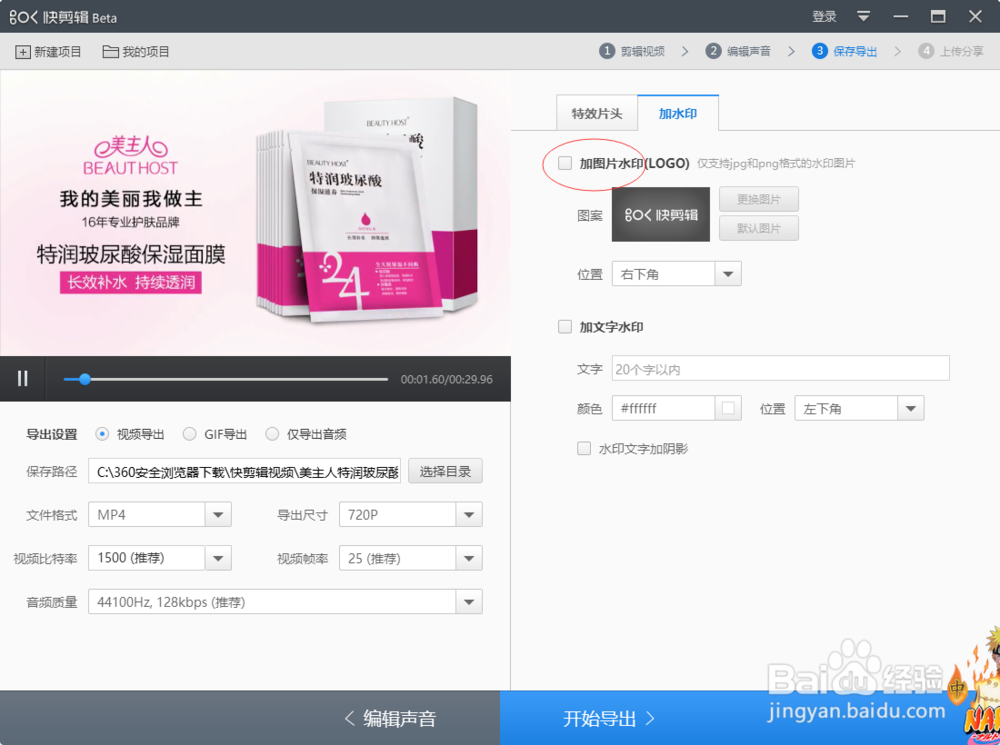The height and width of the screenshot is (745, 1000).
Task: Click the 快剪辑 watermark logo thumbnail
Action: [661, 214]
